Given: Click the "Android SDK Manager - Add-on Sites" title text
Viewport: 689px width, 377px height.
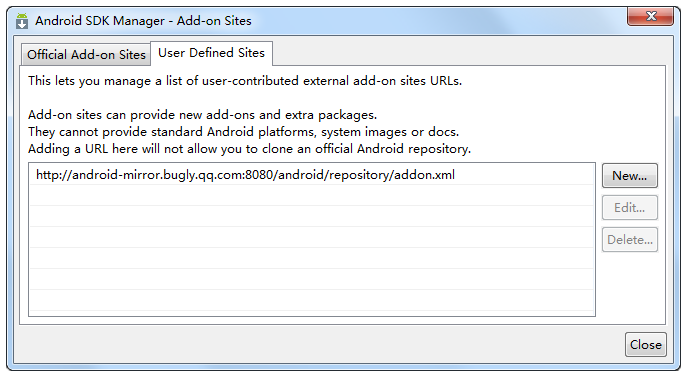Looking at the screenshot, I should (x=143, y=21).
